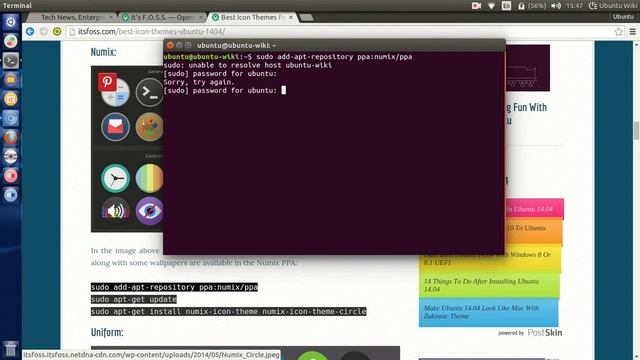Open the clock showing 15:47
The image size is (640, 360).
pos(574,6)
